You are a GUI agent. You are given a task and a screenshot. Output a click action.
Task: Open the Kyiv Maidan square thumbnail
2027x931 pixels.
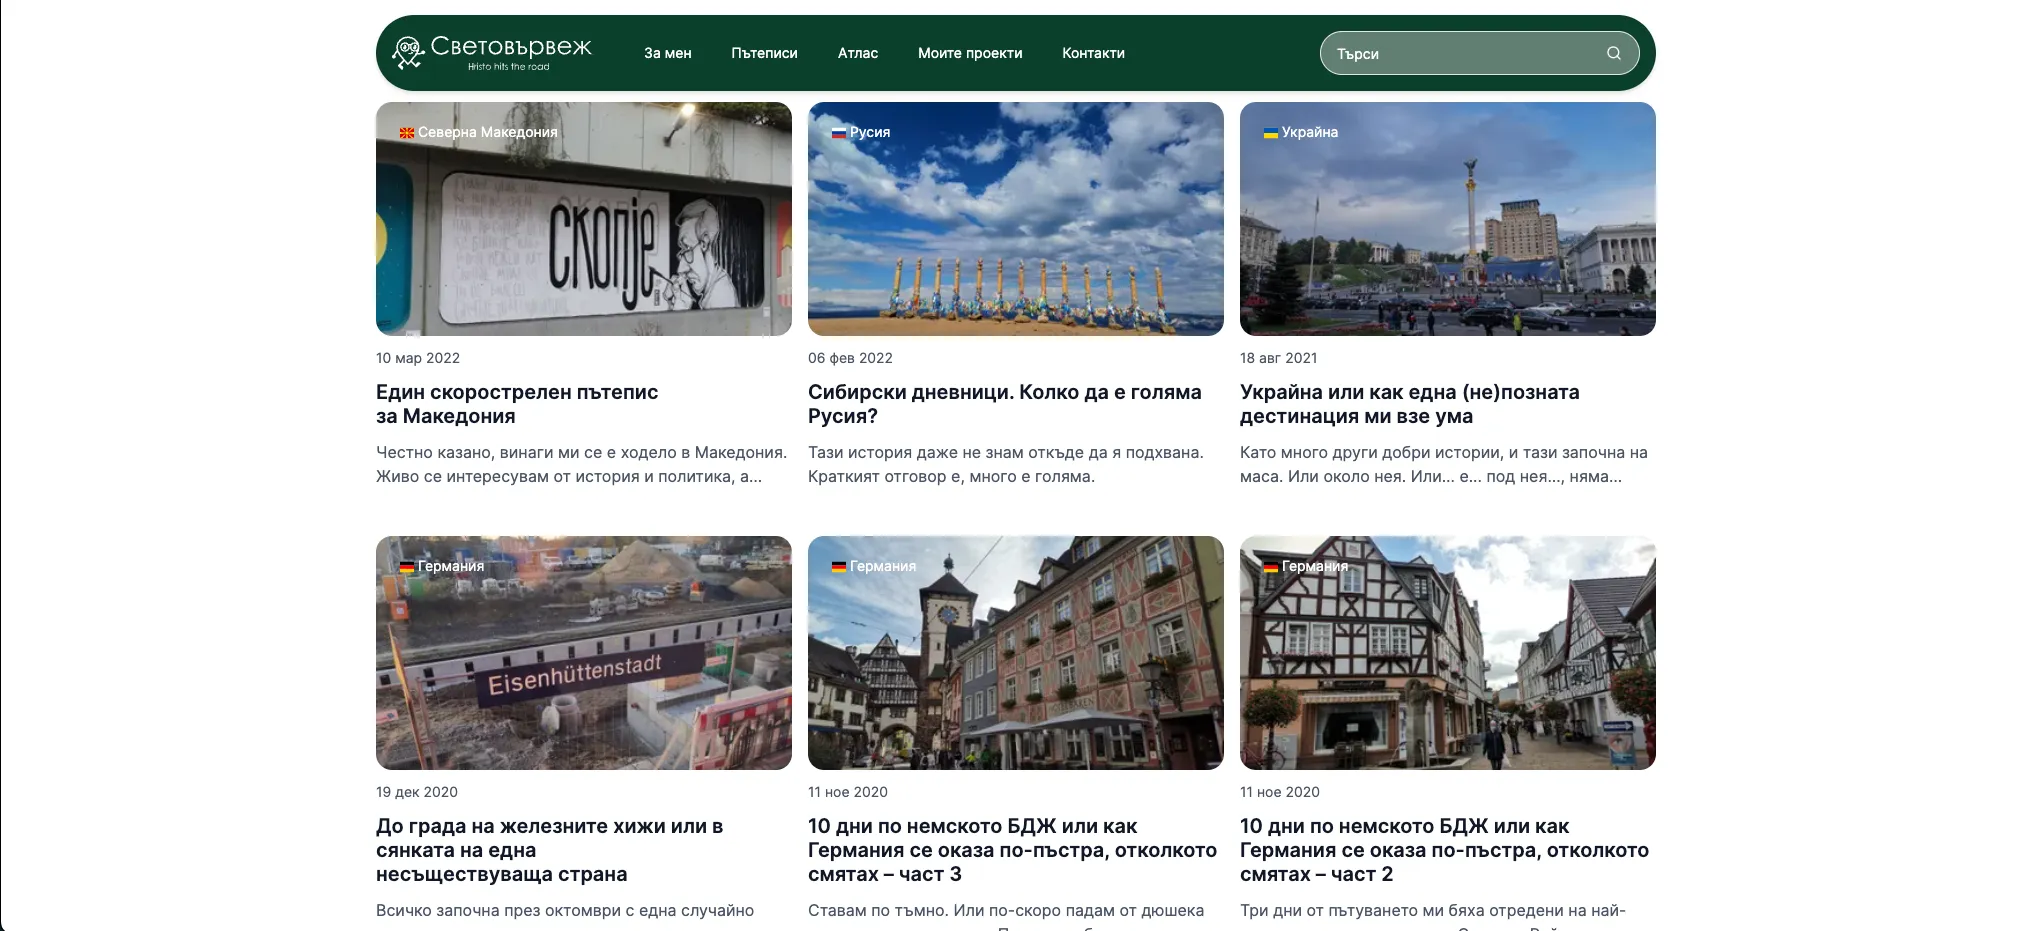[x=1448, y=219]
